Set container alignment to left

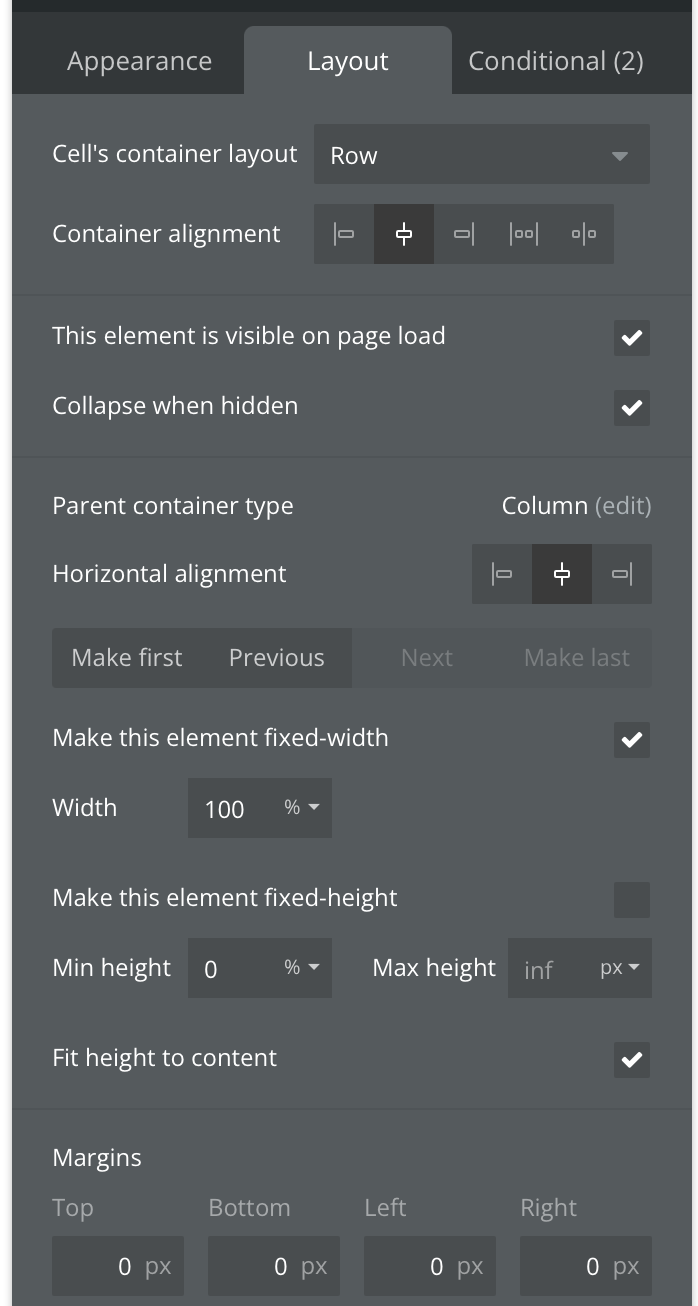(x=344, y=234)
